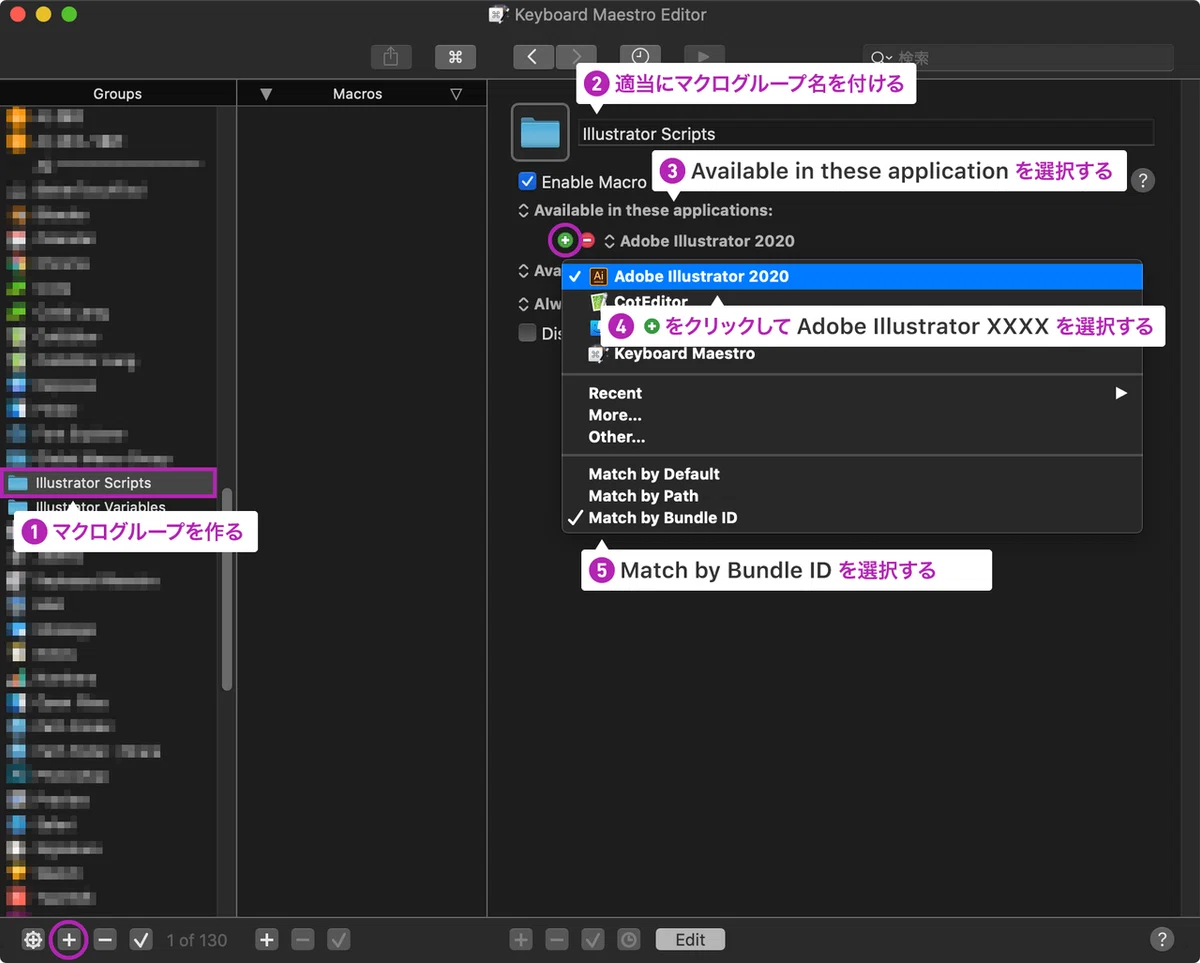Click the Macros column header

pos(358,93)
